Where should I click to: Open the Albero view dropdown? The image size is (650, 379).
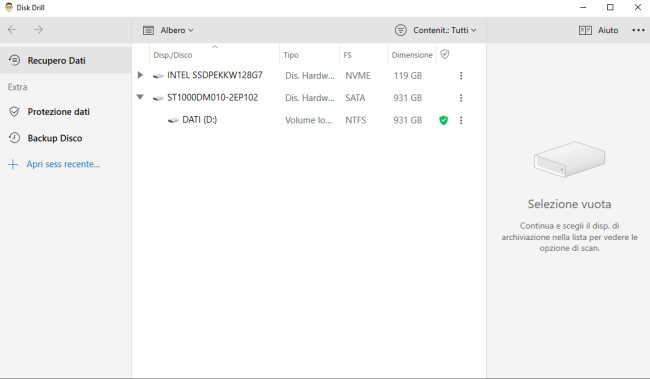[x=168, y=30]
